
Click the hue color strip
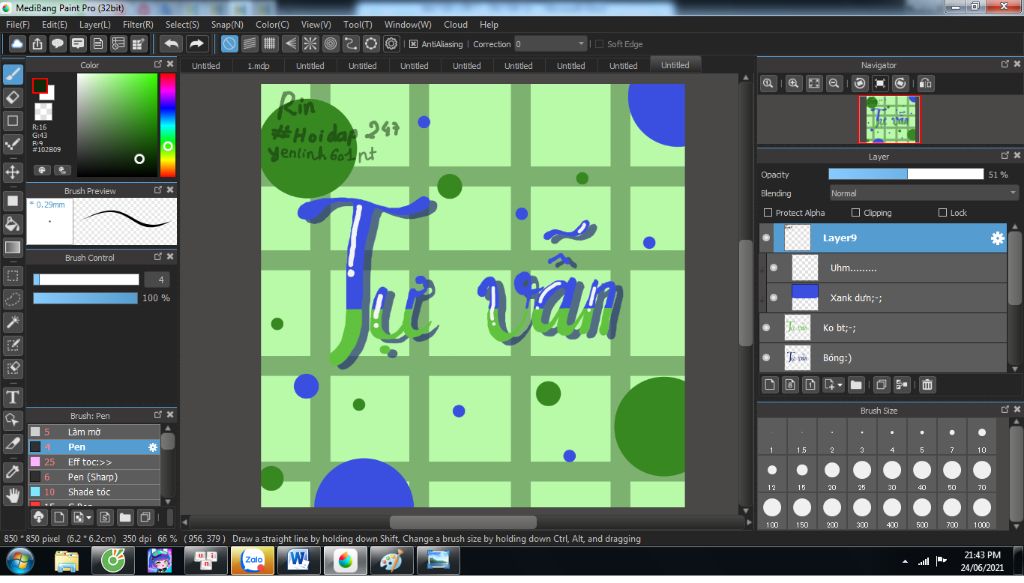tap(168, 125)
